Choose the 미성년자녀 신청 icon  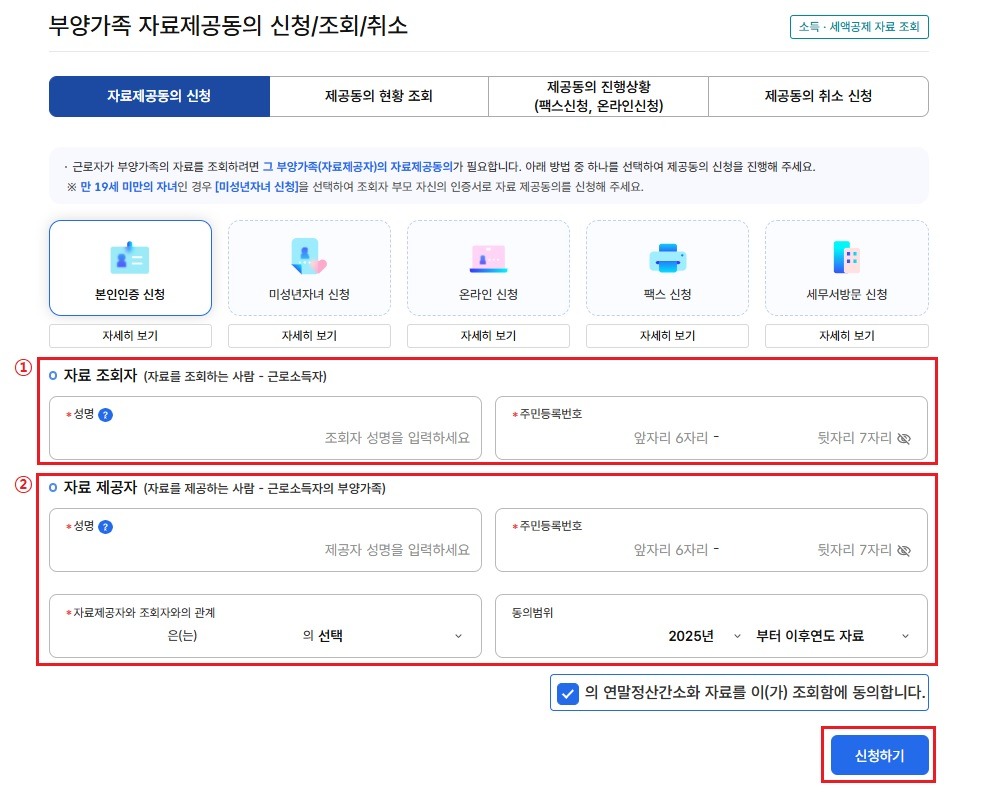(309, 258)
